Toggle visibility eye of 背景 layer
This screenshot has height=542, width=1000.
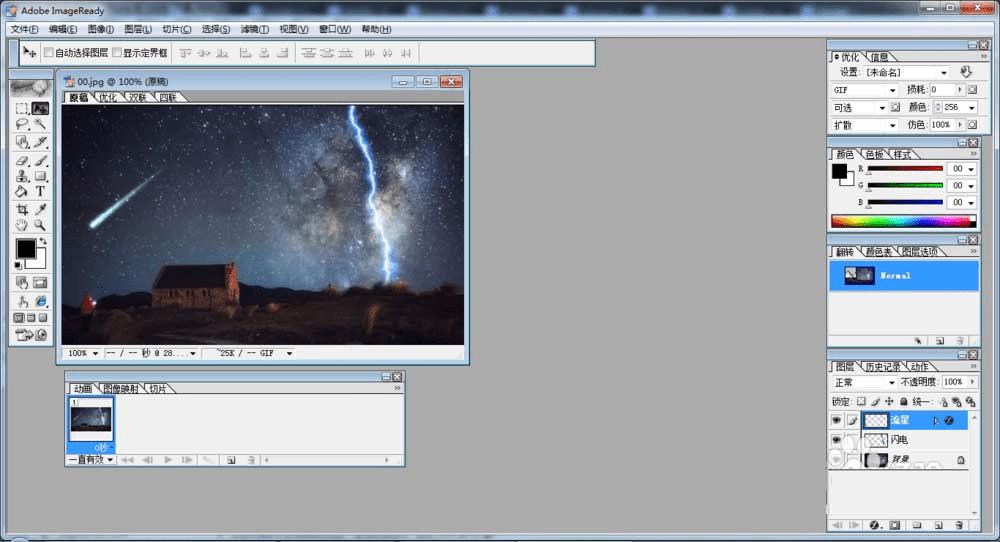pyautogui.click(x=836, y=460)
